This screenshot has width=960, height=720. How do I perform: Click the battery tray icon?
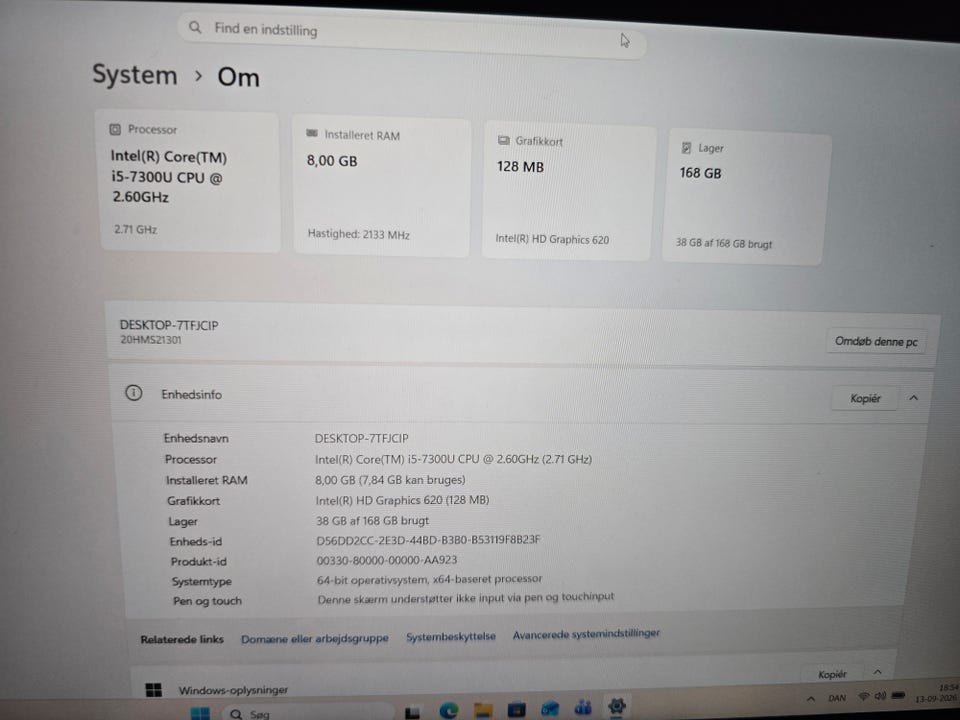[898, 695]
